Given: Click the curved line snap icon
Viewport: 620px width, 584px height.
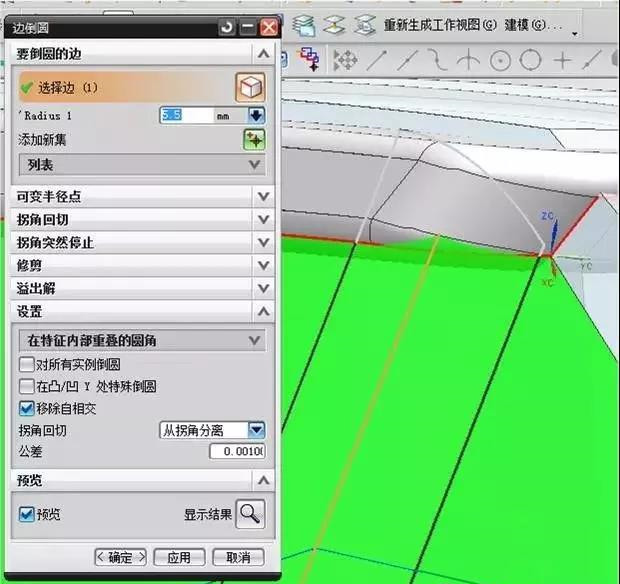Looking at the screenshot, I should 437,61.
